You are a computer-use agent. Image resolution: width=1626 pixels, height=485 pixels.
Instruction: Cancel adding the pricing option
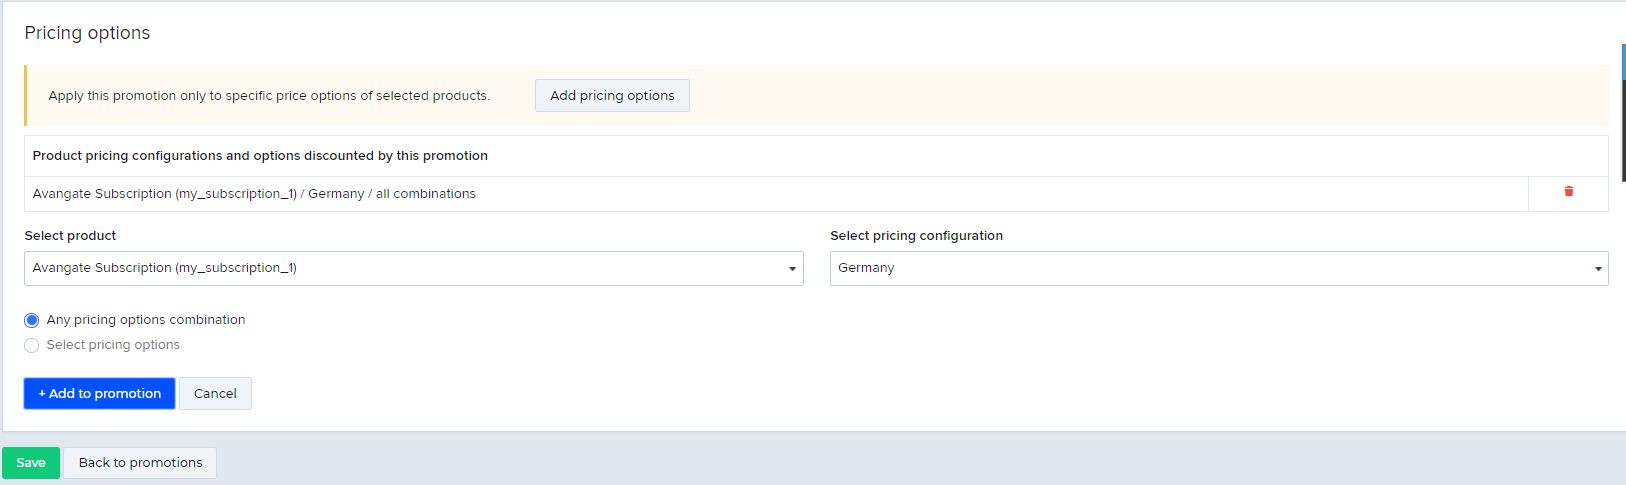215,393
